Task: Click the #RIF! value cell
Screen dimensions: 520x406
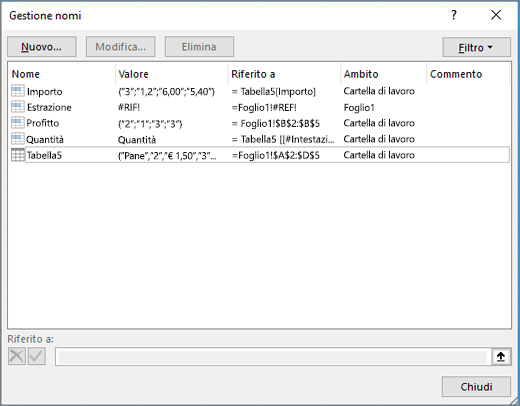Action: point(129,107)
